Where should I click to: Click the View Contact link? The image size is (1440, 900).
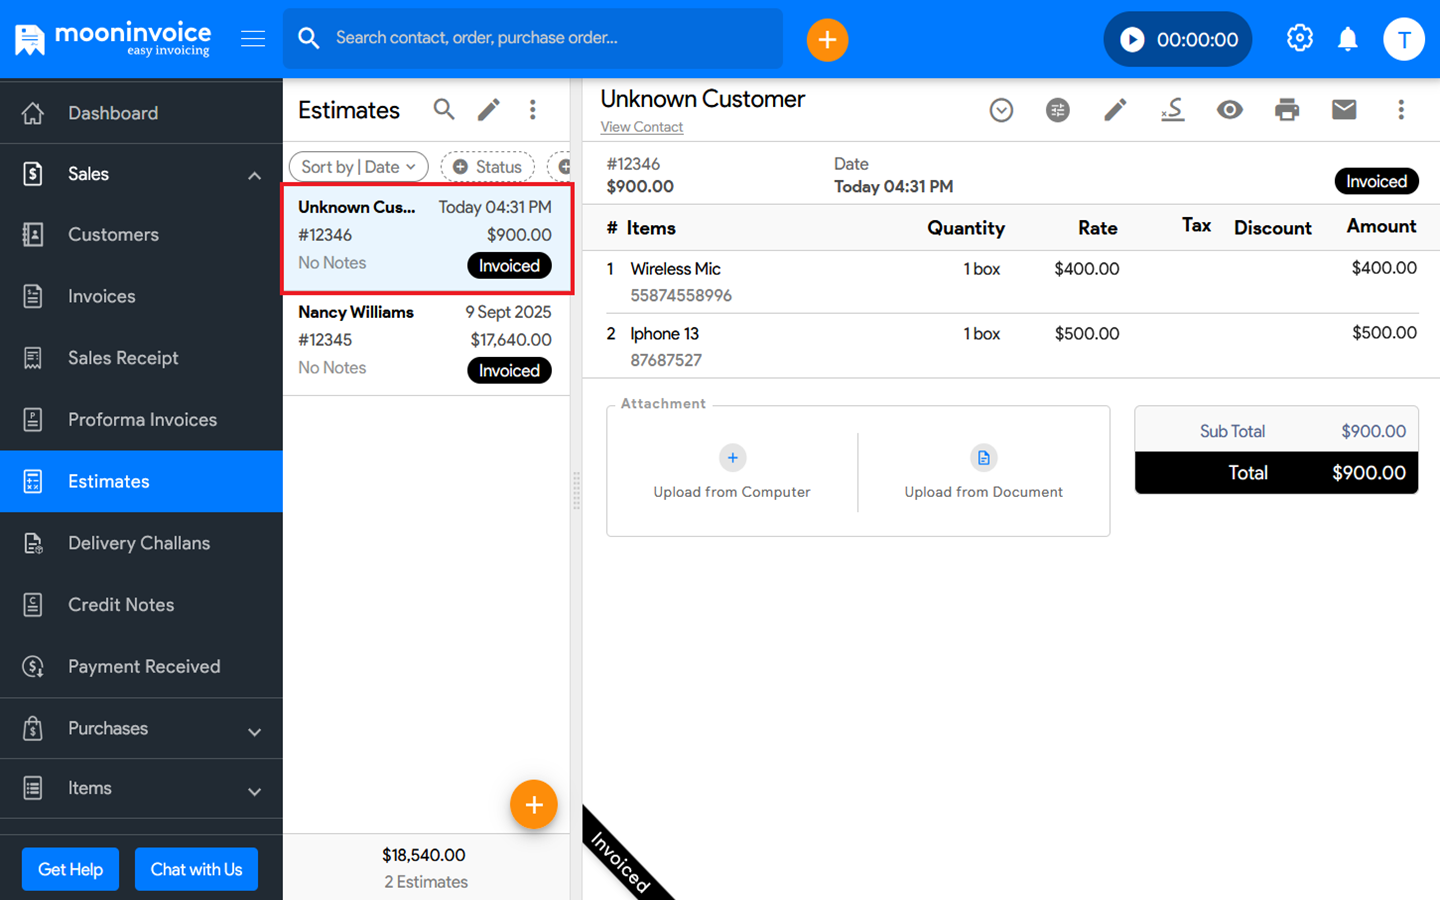coord(641,127)
